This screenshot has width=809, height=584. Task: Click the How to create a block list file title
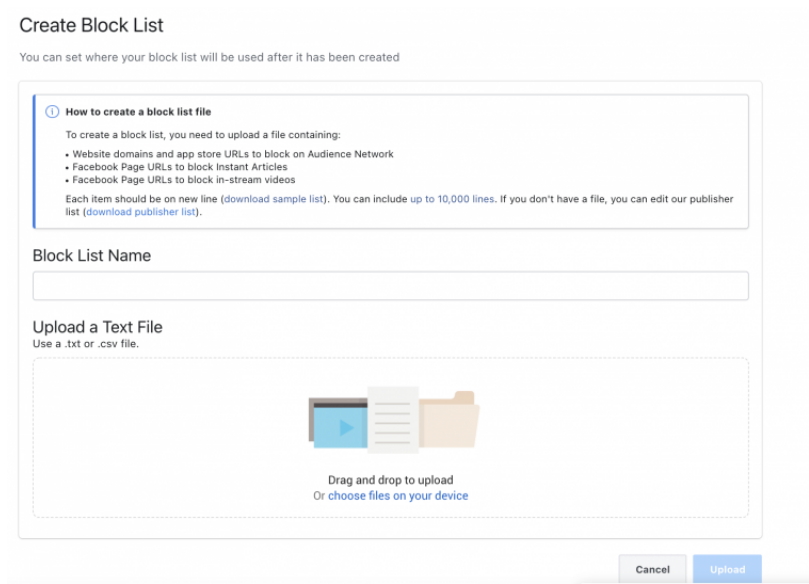click(138, 112)
